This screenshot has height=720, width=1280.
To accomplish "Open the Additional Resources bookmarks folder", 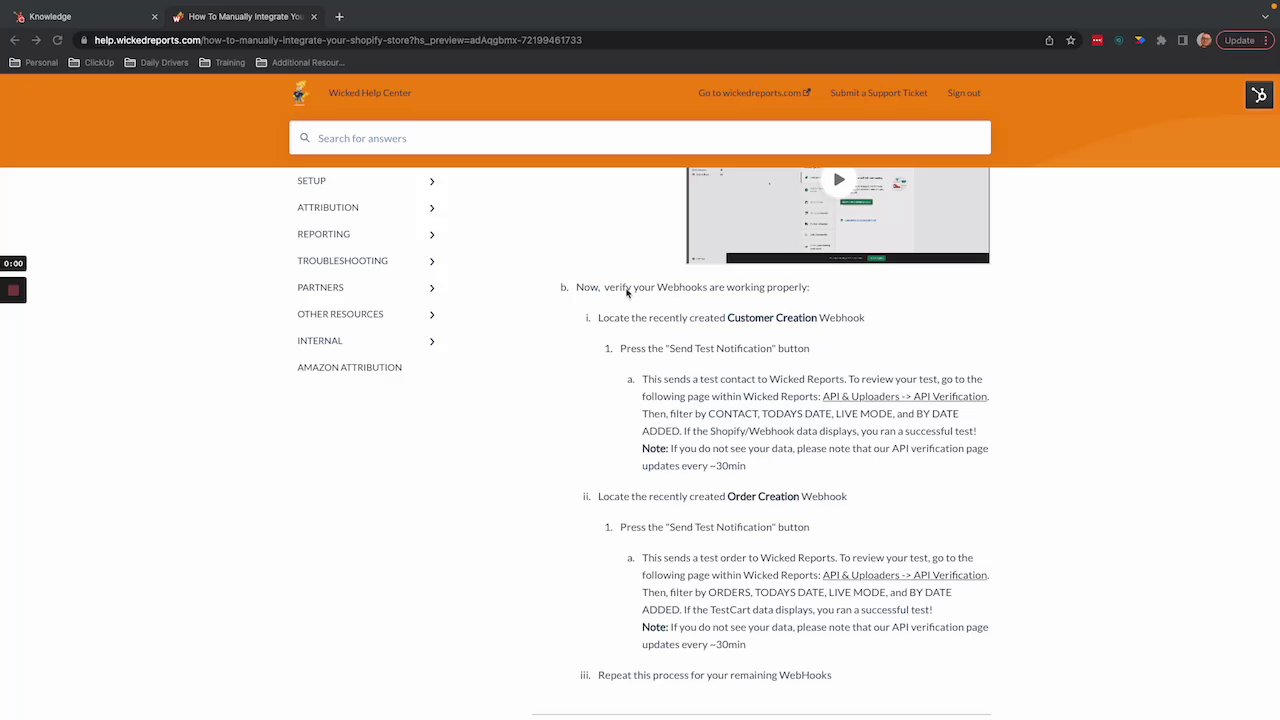I will [x=300, y=62].
